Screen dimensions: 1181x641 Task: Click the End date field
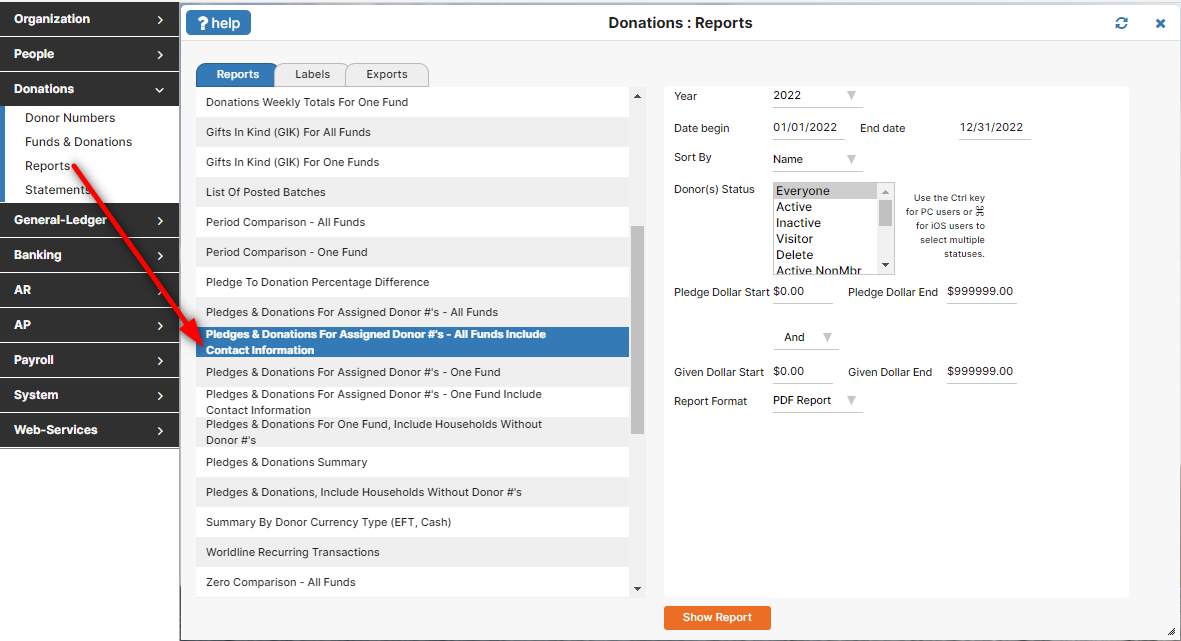994,128
